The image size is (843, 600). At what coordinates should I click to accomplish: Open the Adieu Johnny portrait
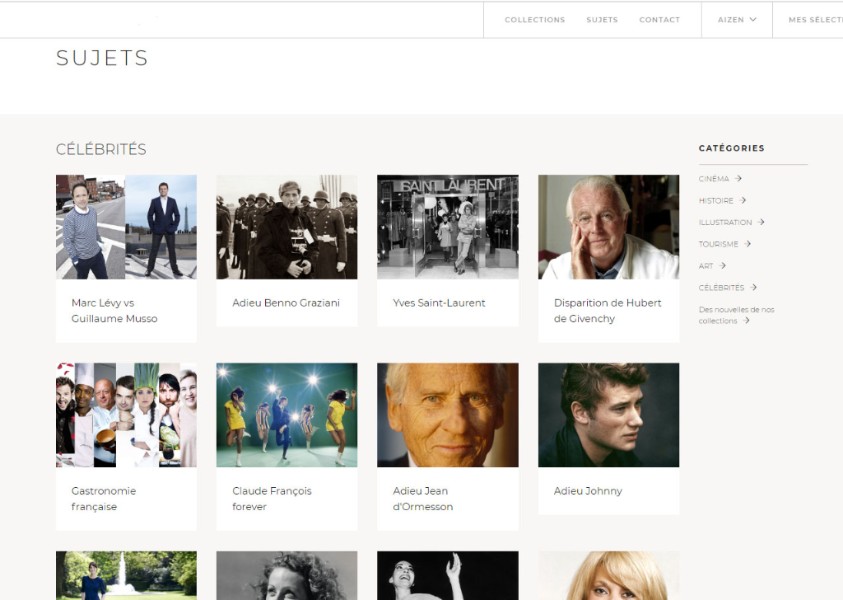tap(609, 415)
